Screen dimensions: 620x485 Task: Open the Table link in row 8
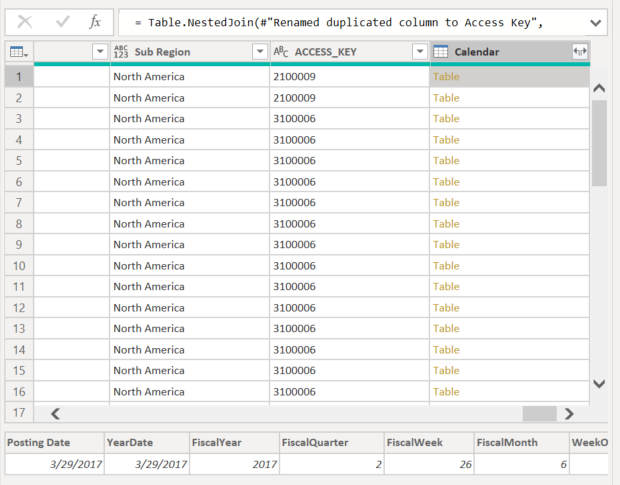(446, 224)
